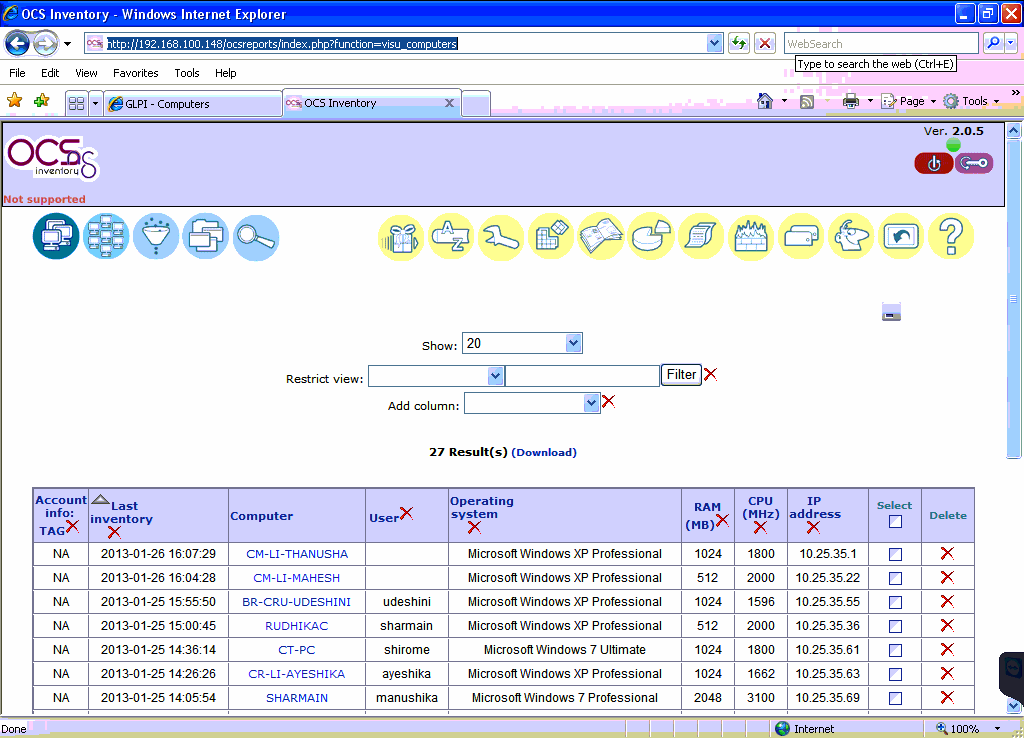Viewport: 1024px width, 738px height.
Task: Open the BR-CRU-UDESHINI computer link
Action: pyautogui.click(x=296, y=602)
